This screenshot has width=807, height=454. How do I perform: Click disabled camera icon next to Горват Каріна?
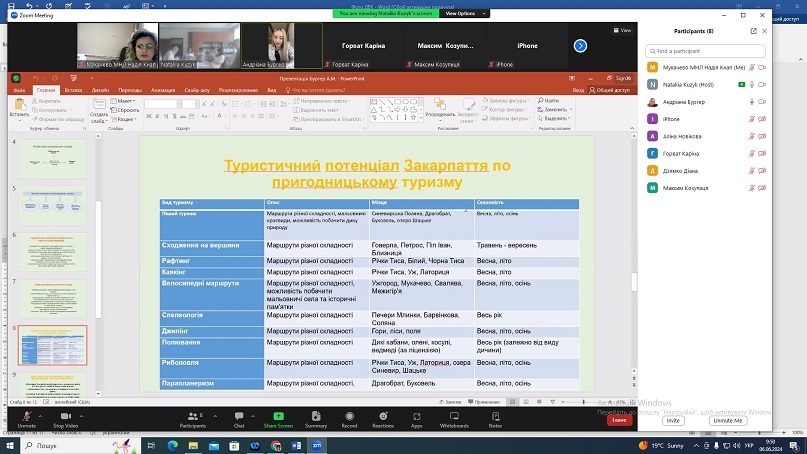pyautogui.click(x=762, y=153)
